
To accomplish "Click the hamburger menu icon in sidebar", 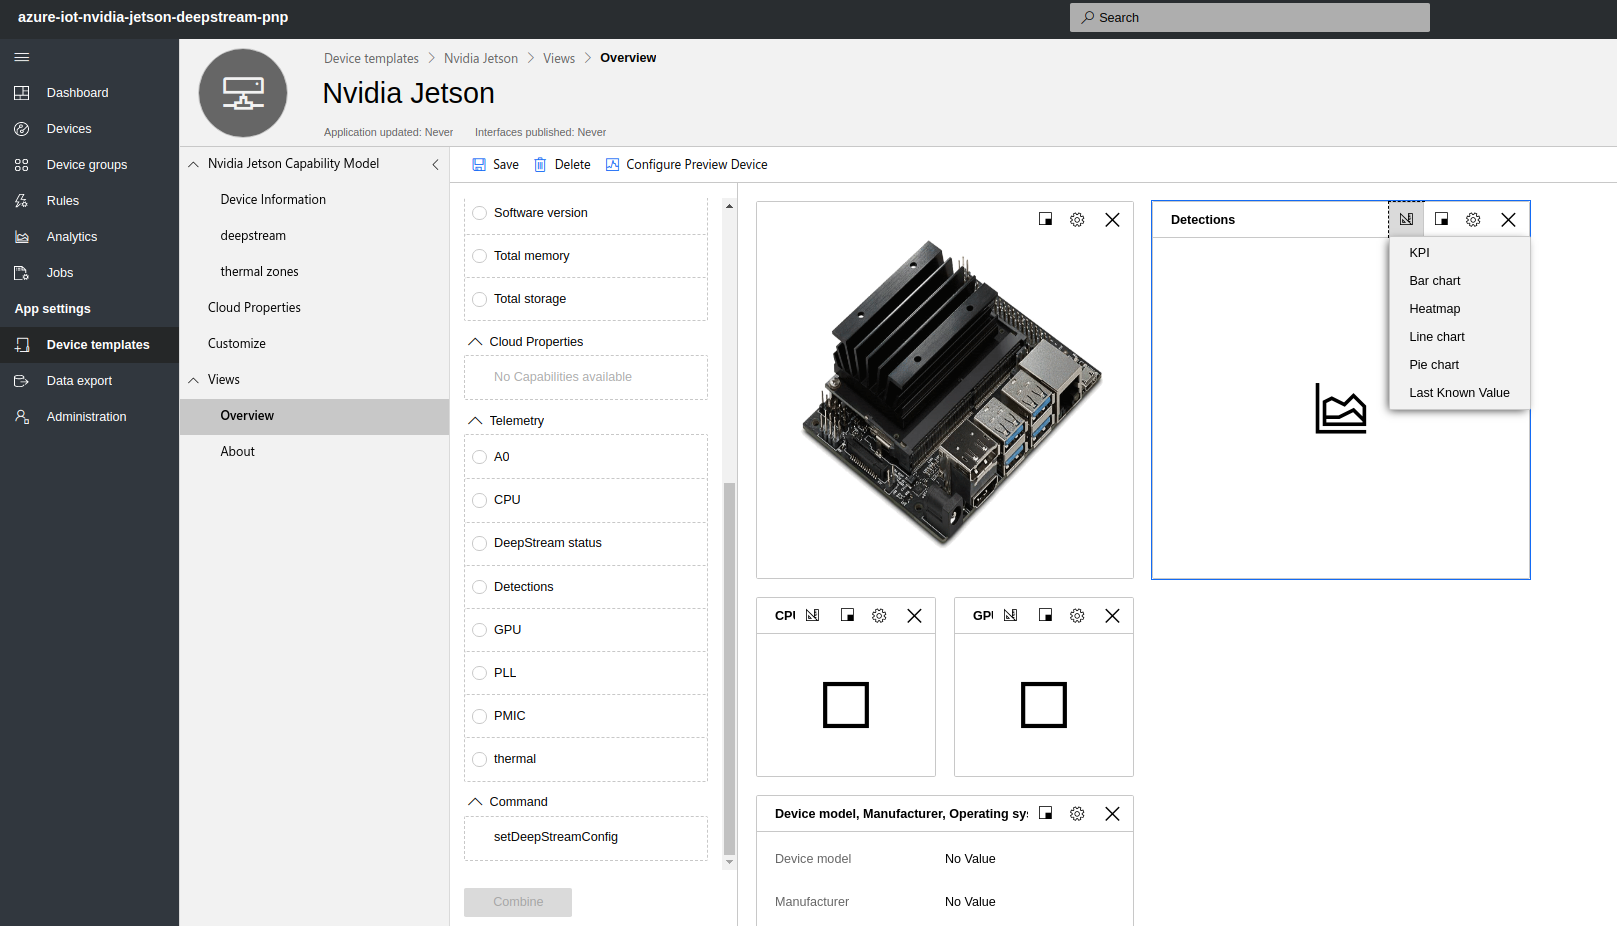I will 22,57.
